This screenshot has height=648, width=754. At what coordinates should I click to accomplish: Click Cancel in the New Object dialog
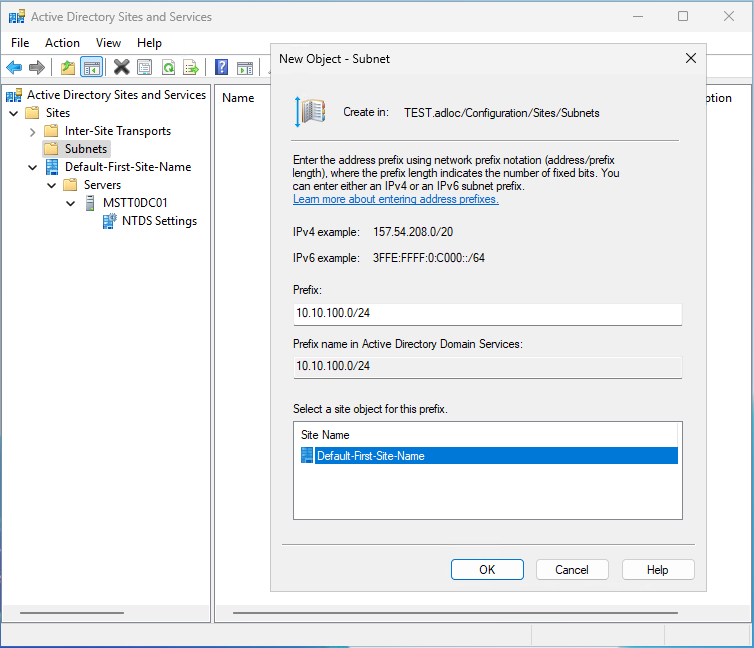[572, 569]
